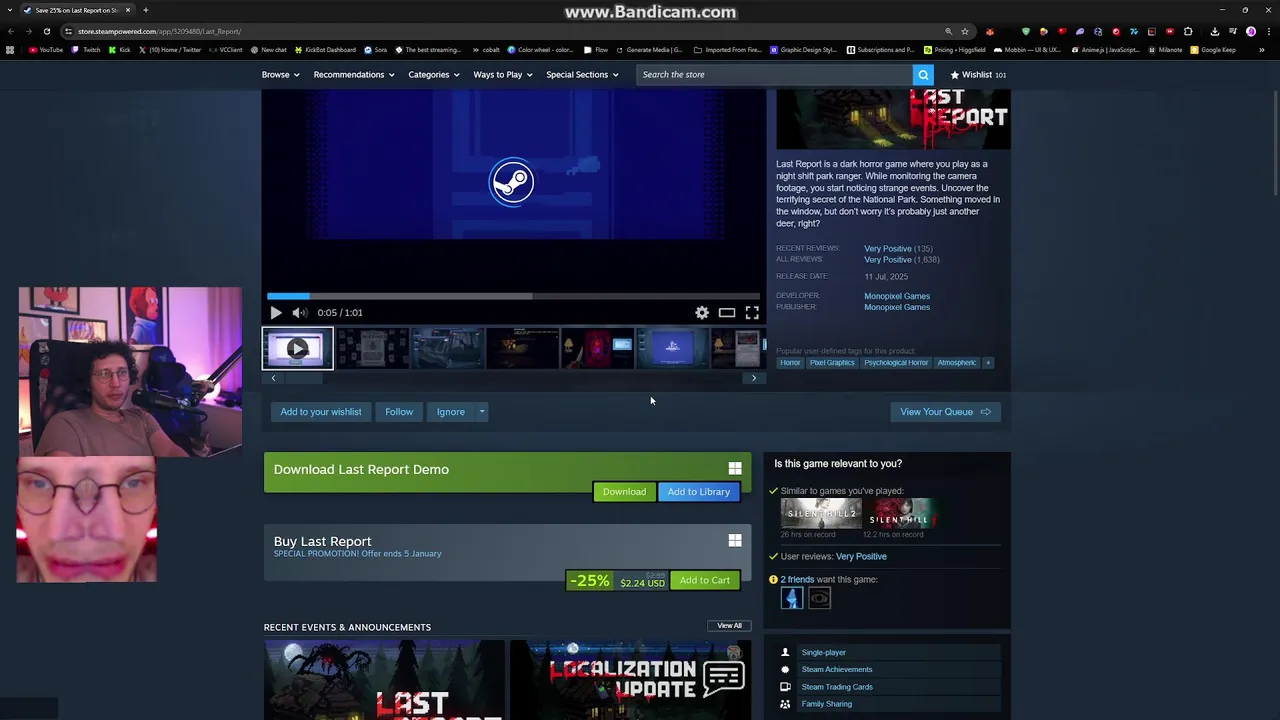Open the Last Report event card
This screenshot has width=1280, height=720.
(x=384, y=680)
